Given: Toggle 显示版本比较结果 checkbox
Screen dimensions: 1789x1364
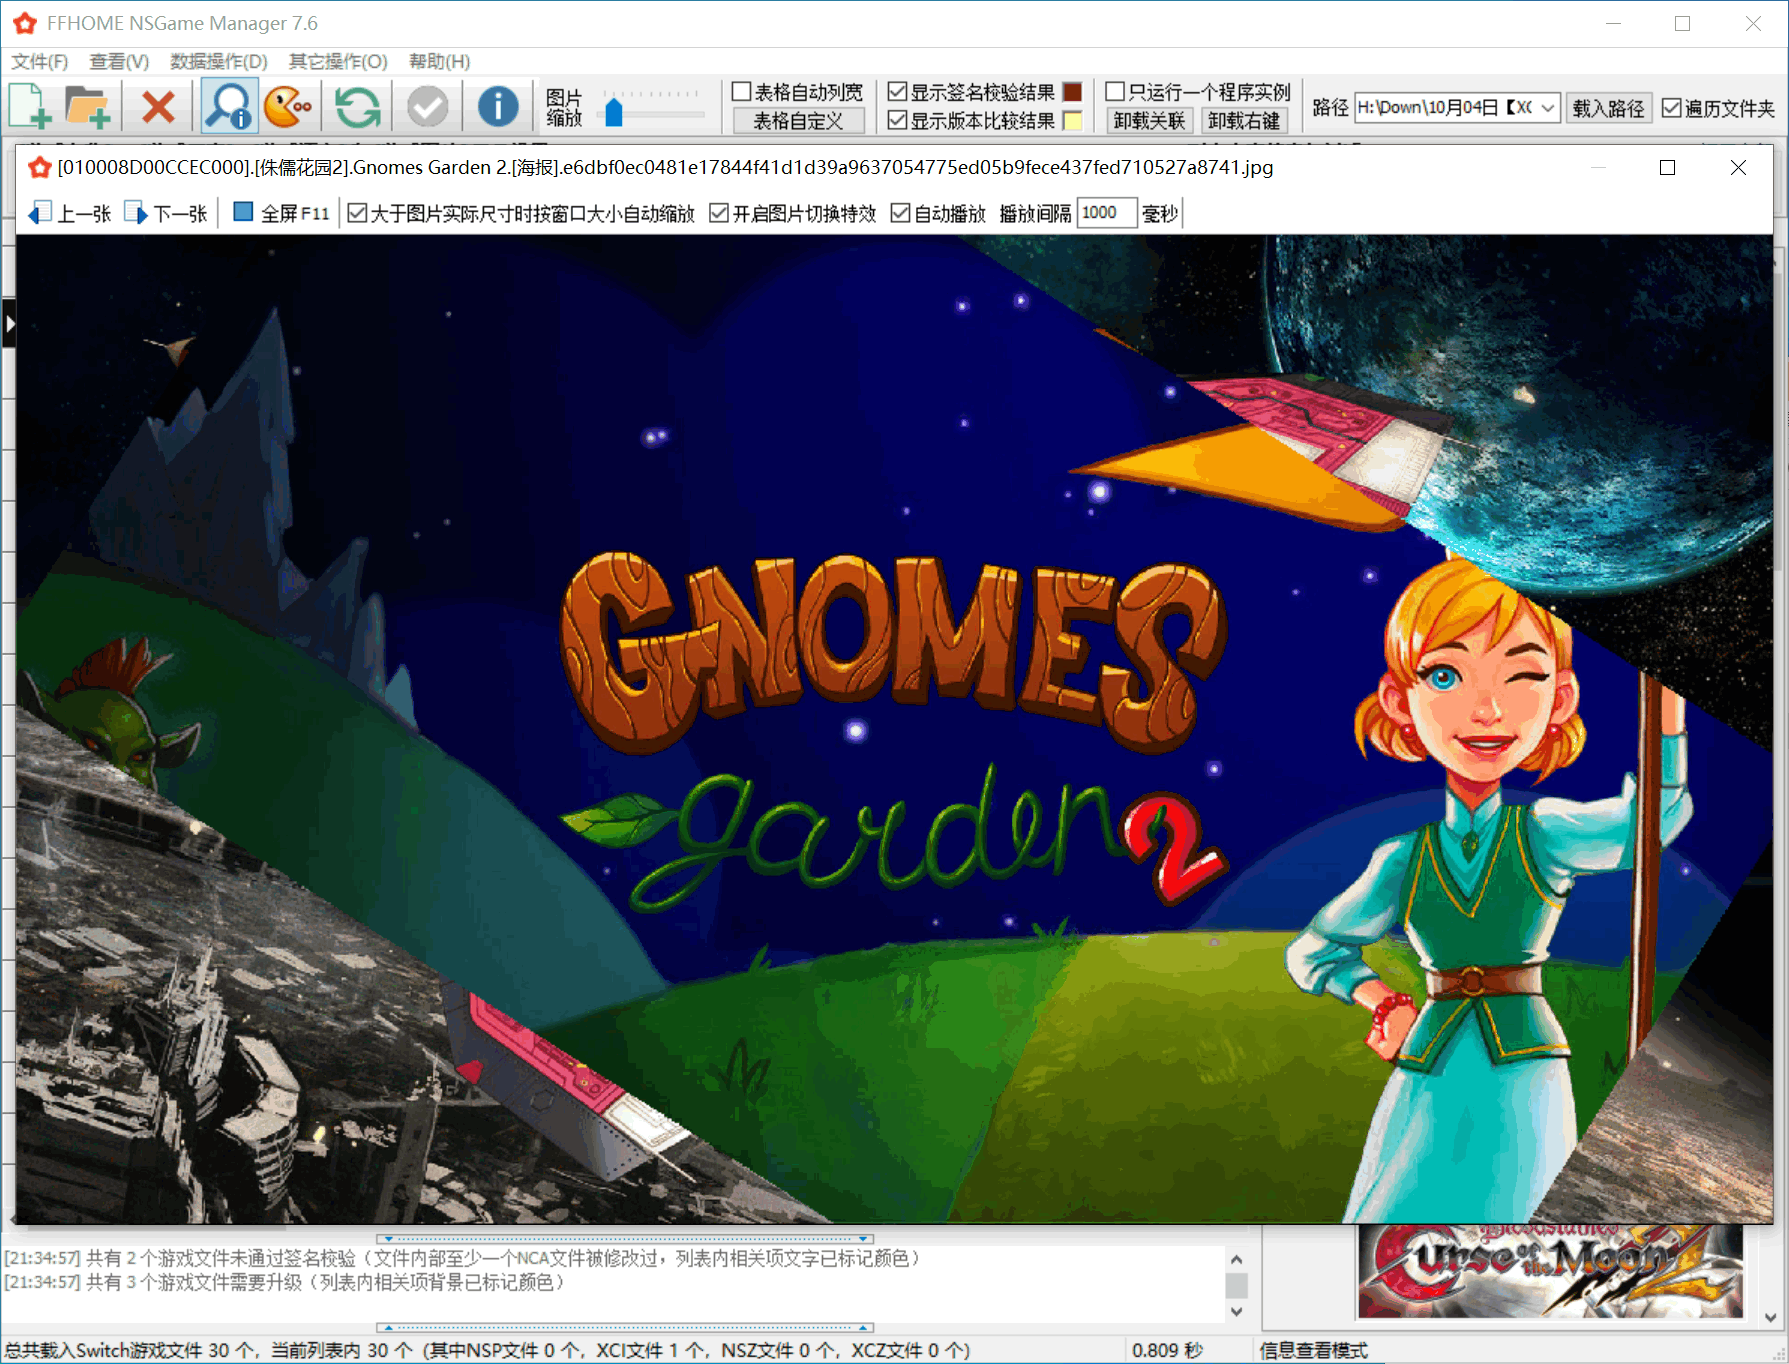Looking at the screenshot, I should 898,121.
